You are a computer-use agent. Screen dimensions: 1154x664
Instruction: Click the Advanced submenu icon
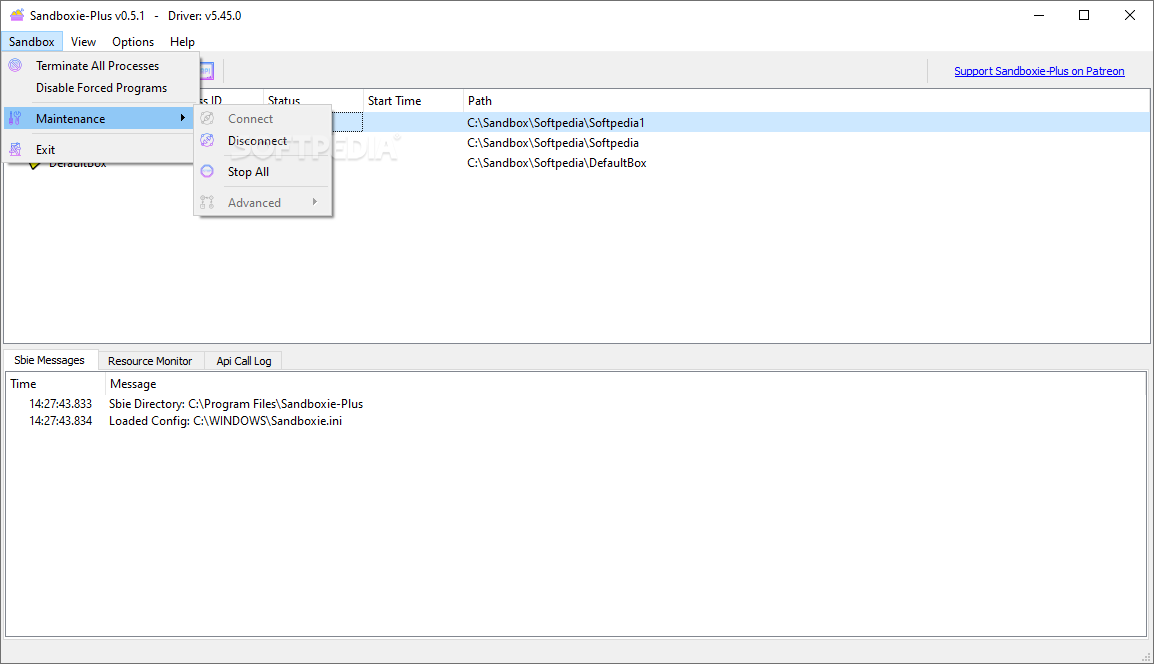[208, 202]
